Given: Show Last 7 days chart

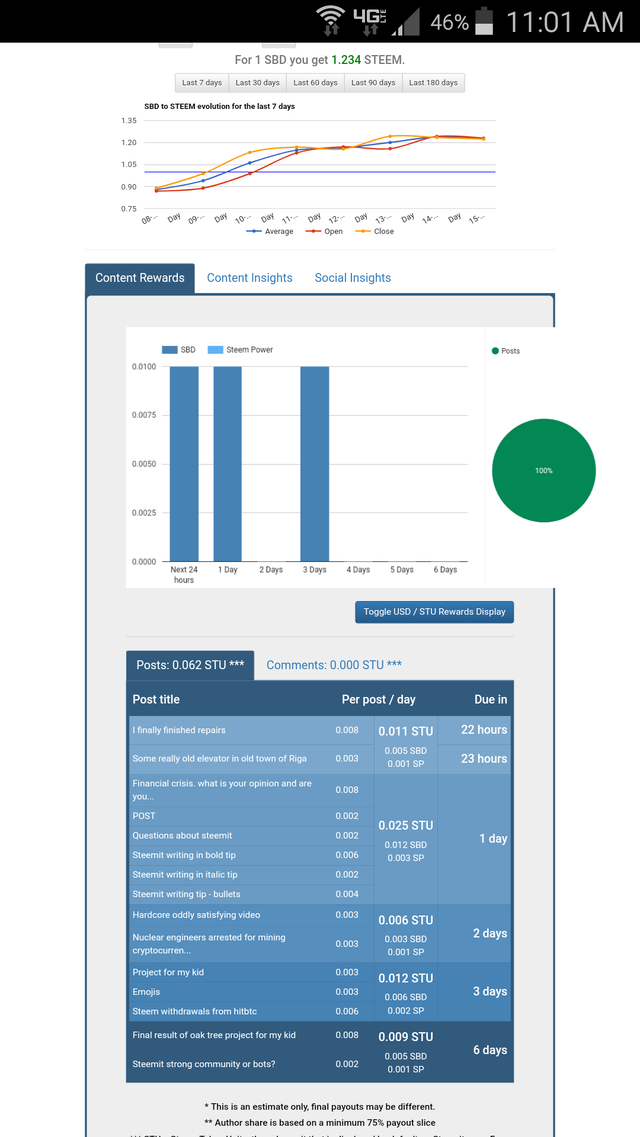Looking at the screenshot, I should tap(202, 83).
